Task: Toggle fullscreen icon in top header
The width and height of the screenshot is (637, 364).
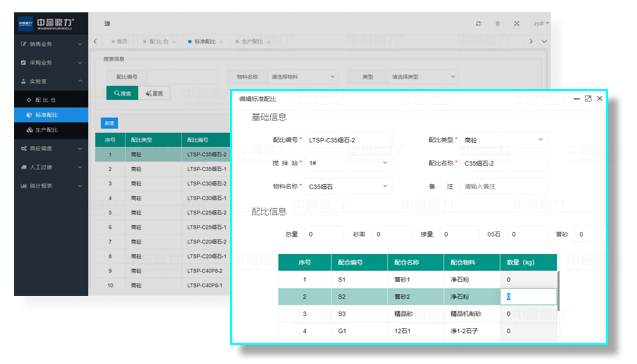Action: (516, 24)
